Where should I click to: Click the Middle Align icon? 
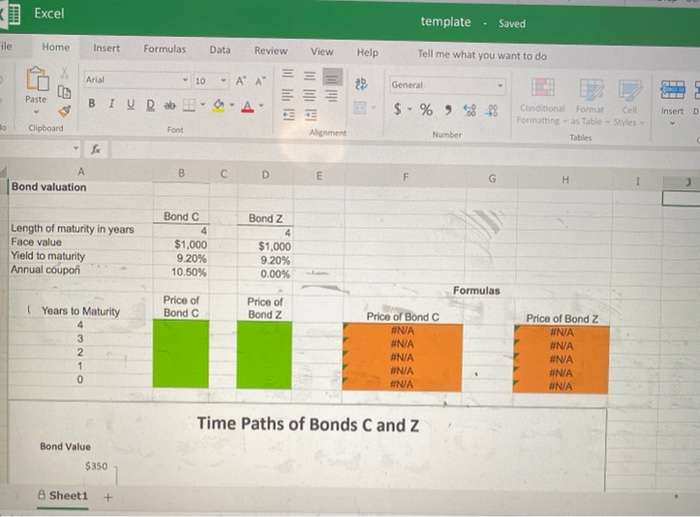[309, 76]
